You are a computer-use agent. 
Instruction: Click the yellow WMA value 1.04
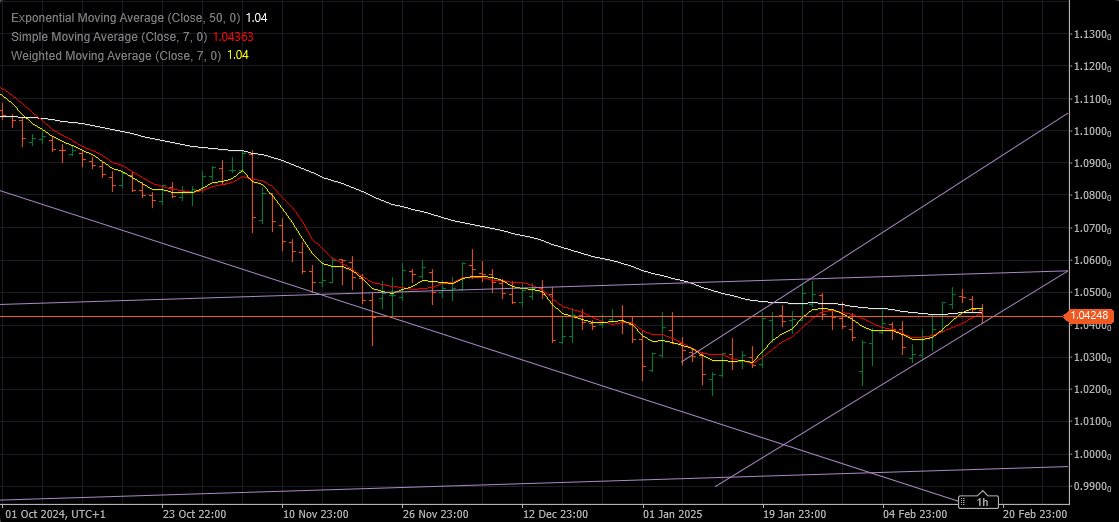coord(237,55)
